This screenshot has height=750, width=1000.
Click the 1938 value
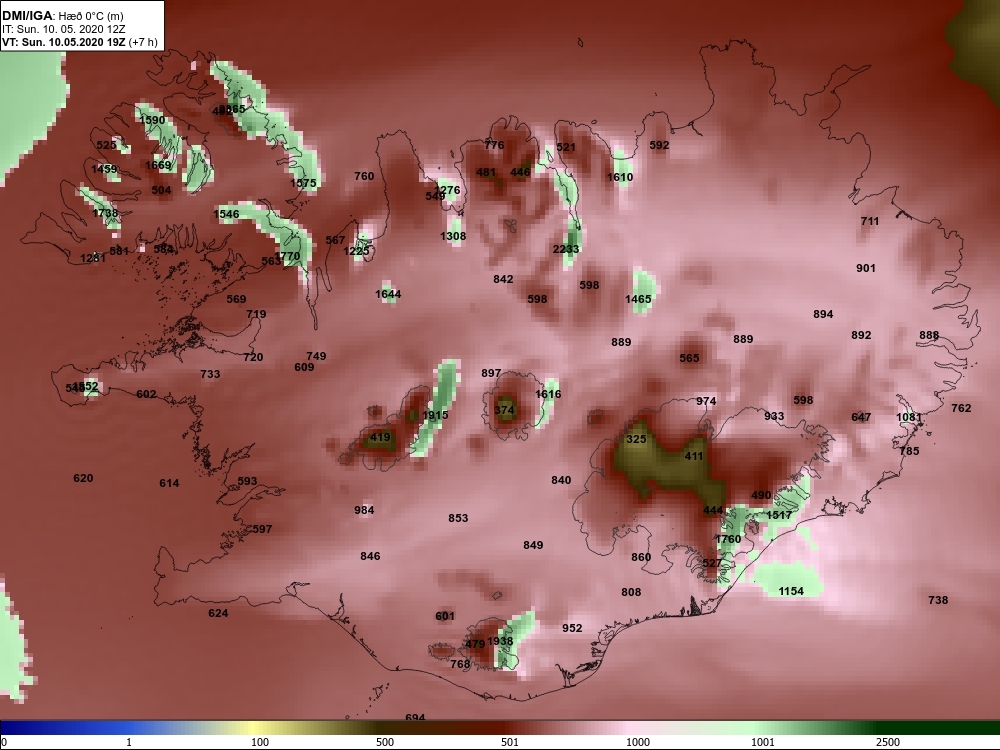(501, 641)
